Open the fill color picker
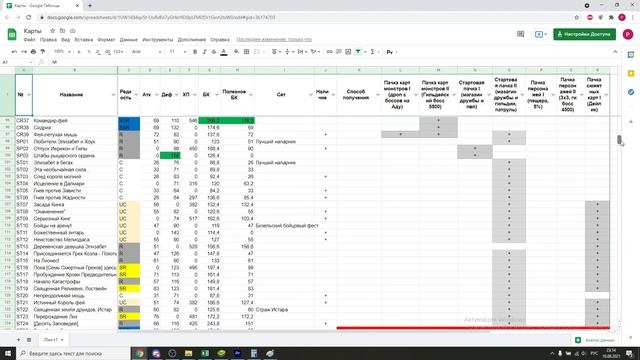Screen dimensions: 640x360 237,52
